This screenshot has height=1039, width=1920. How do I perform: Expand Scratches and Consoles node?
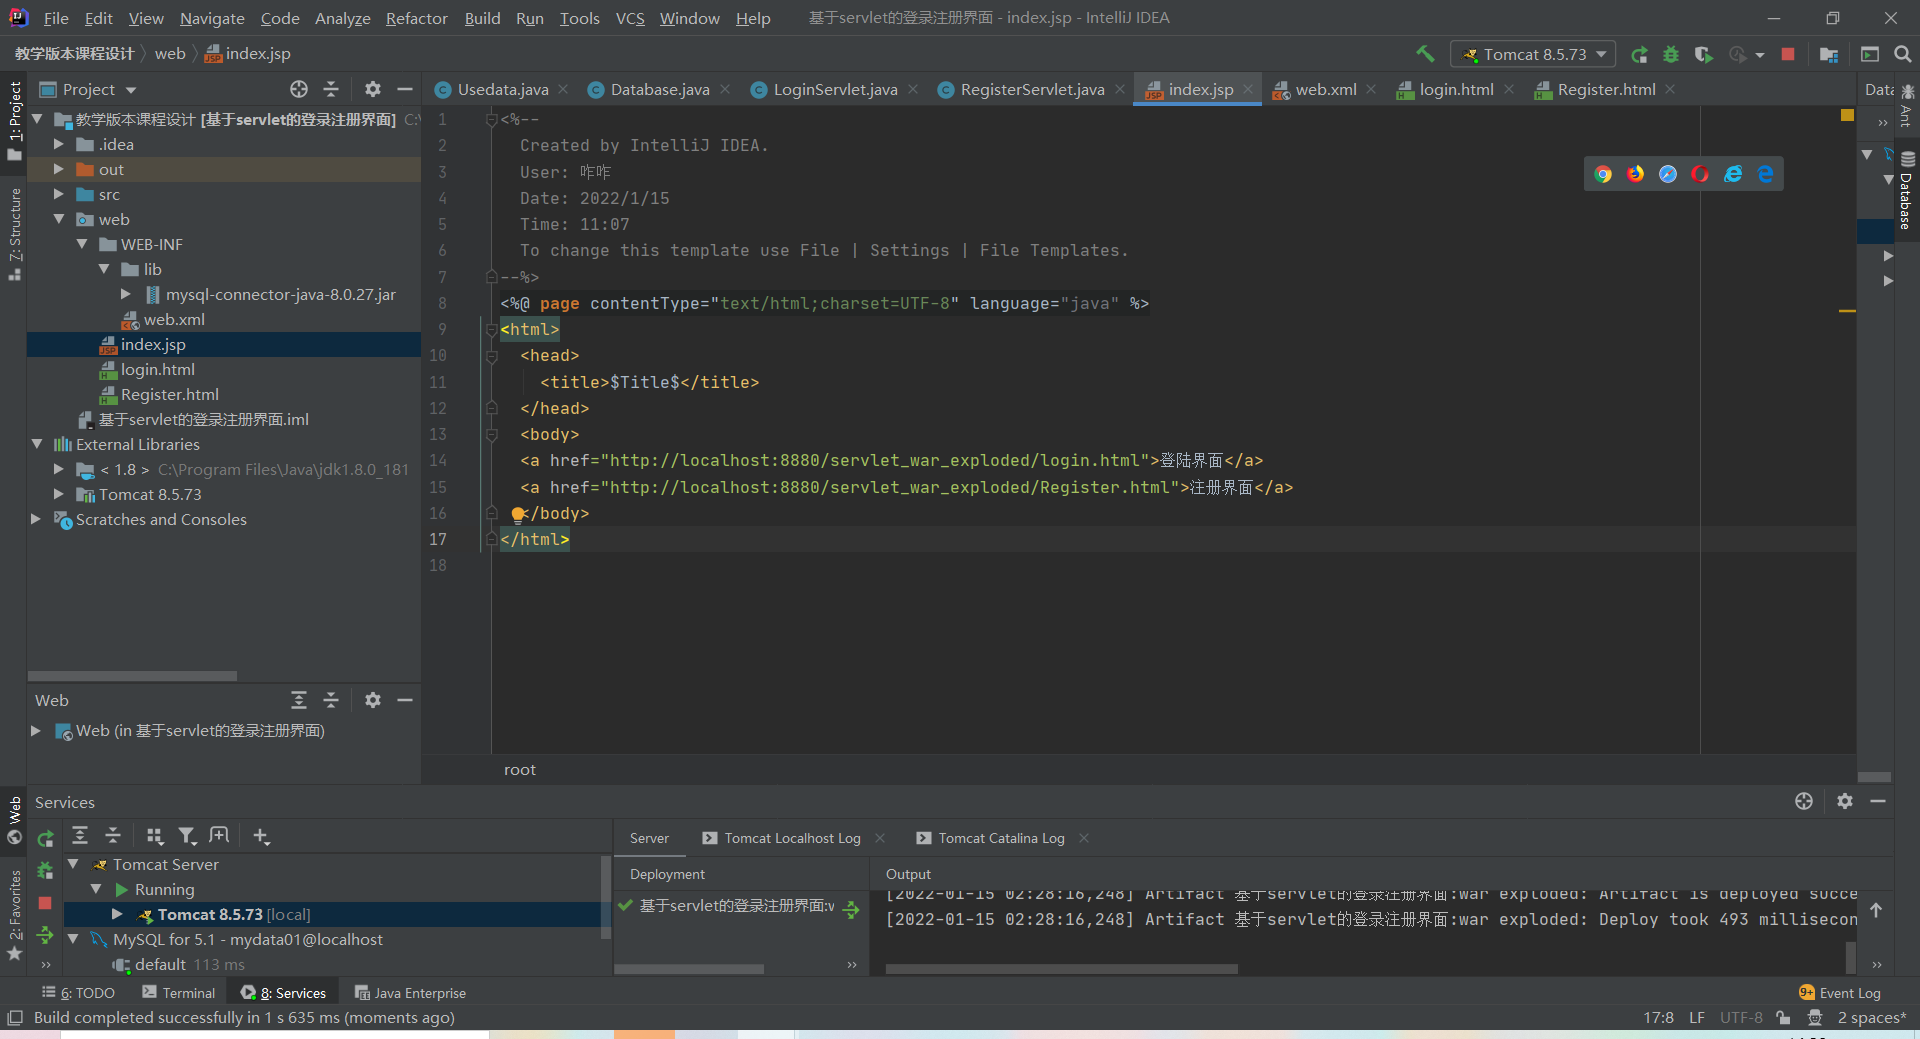pos(37,519)
